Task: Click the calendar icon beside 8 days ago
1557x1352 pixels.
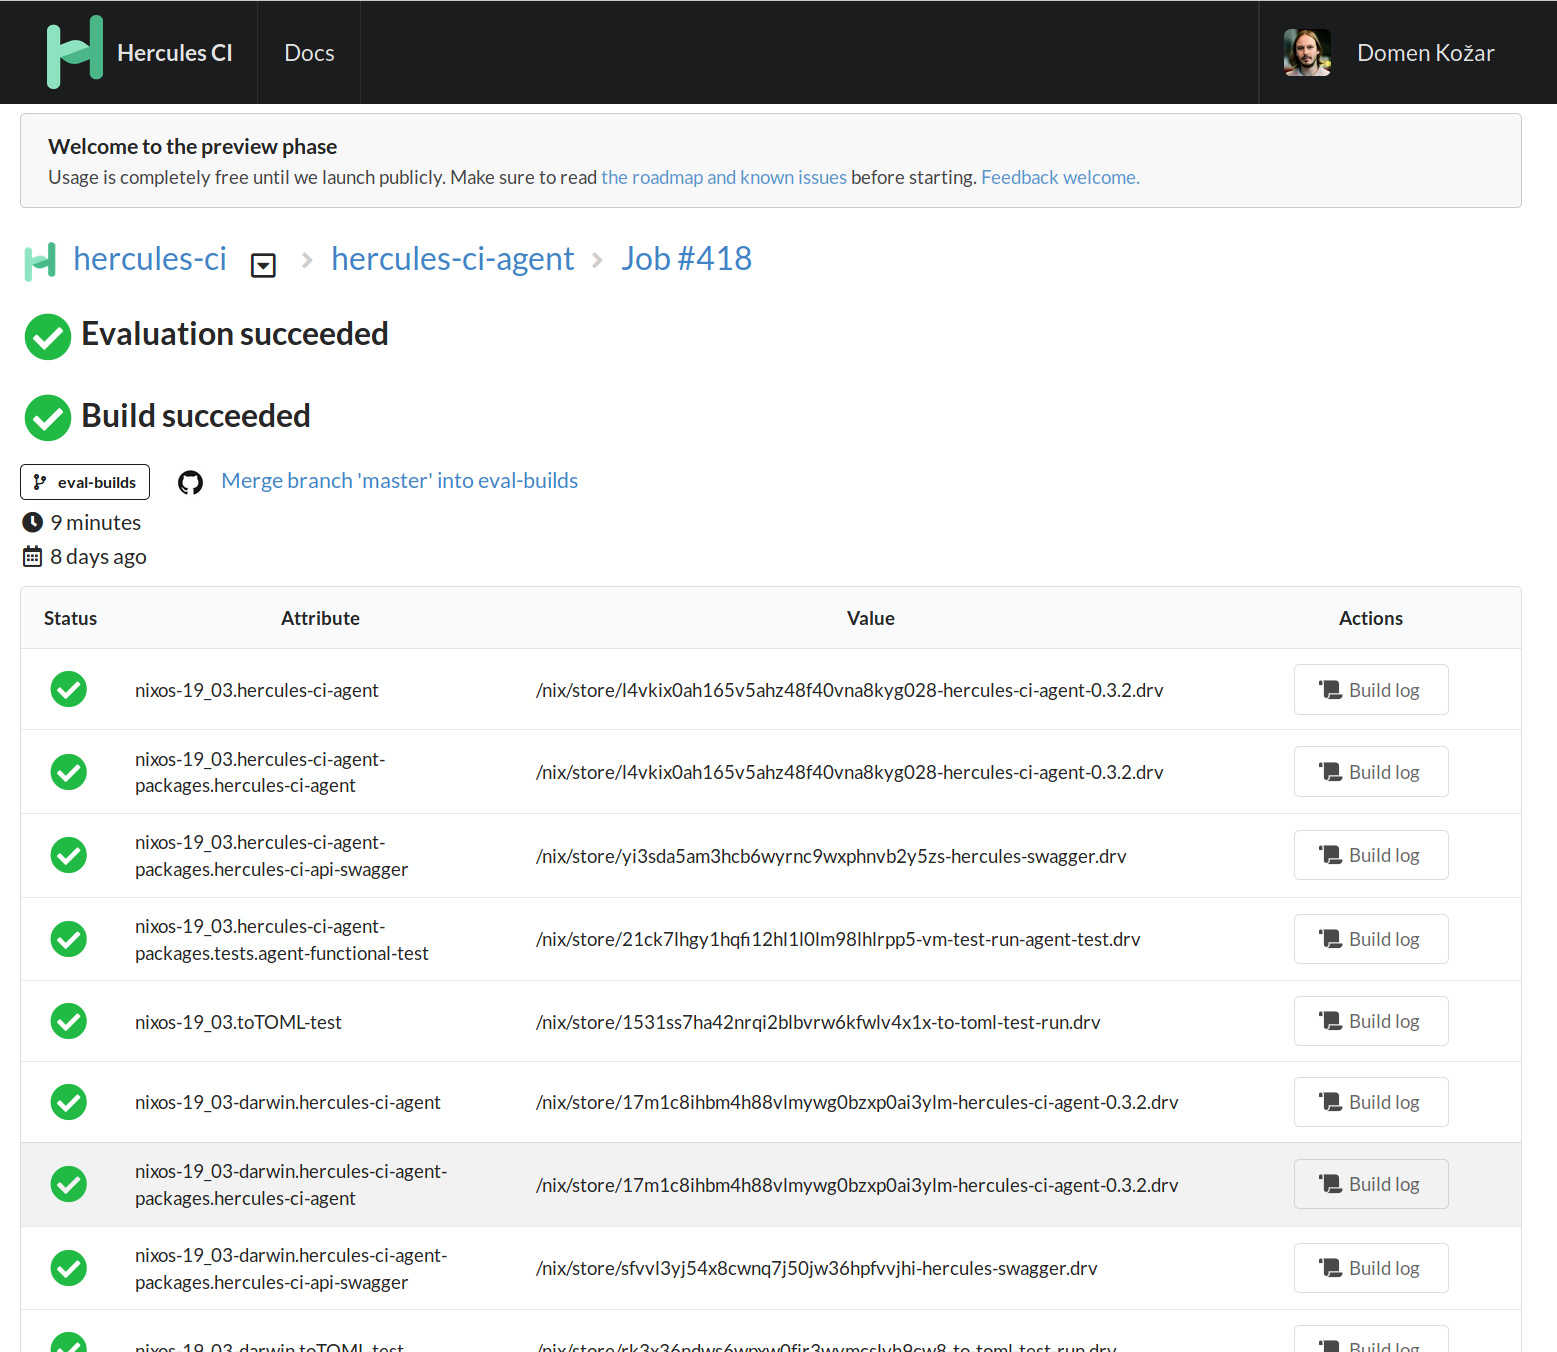Action: 33,556
